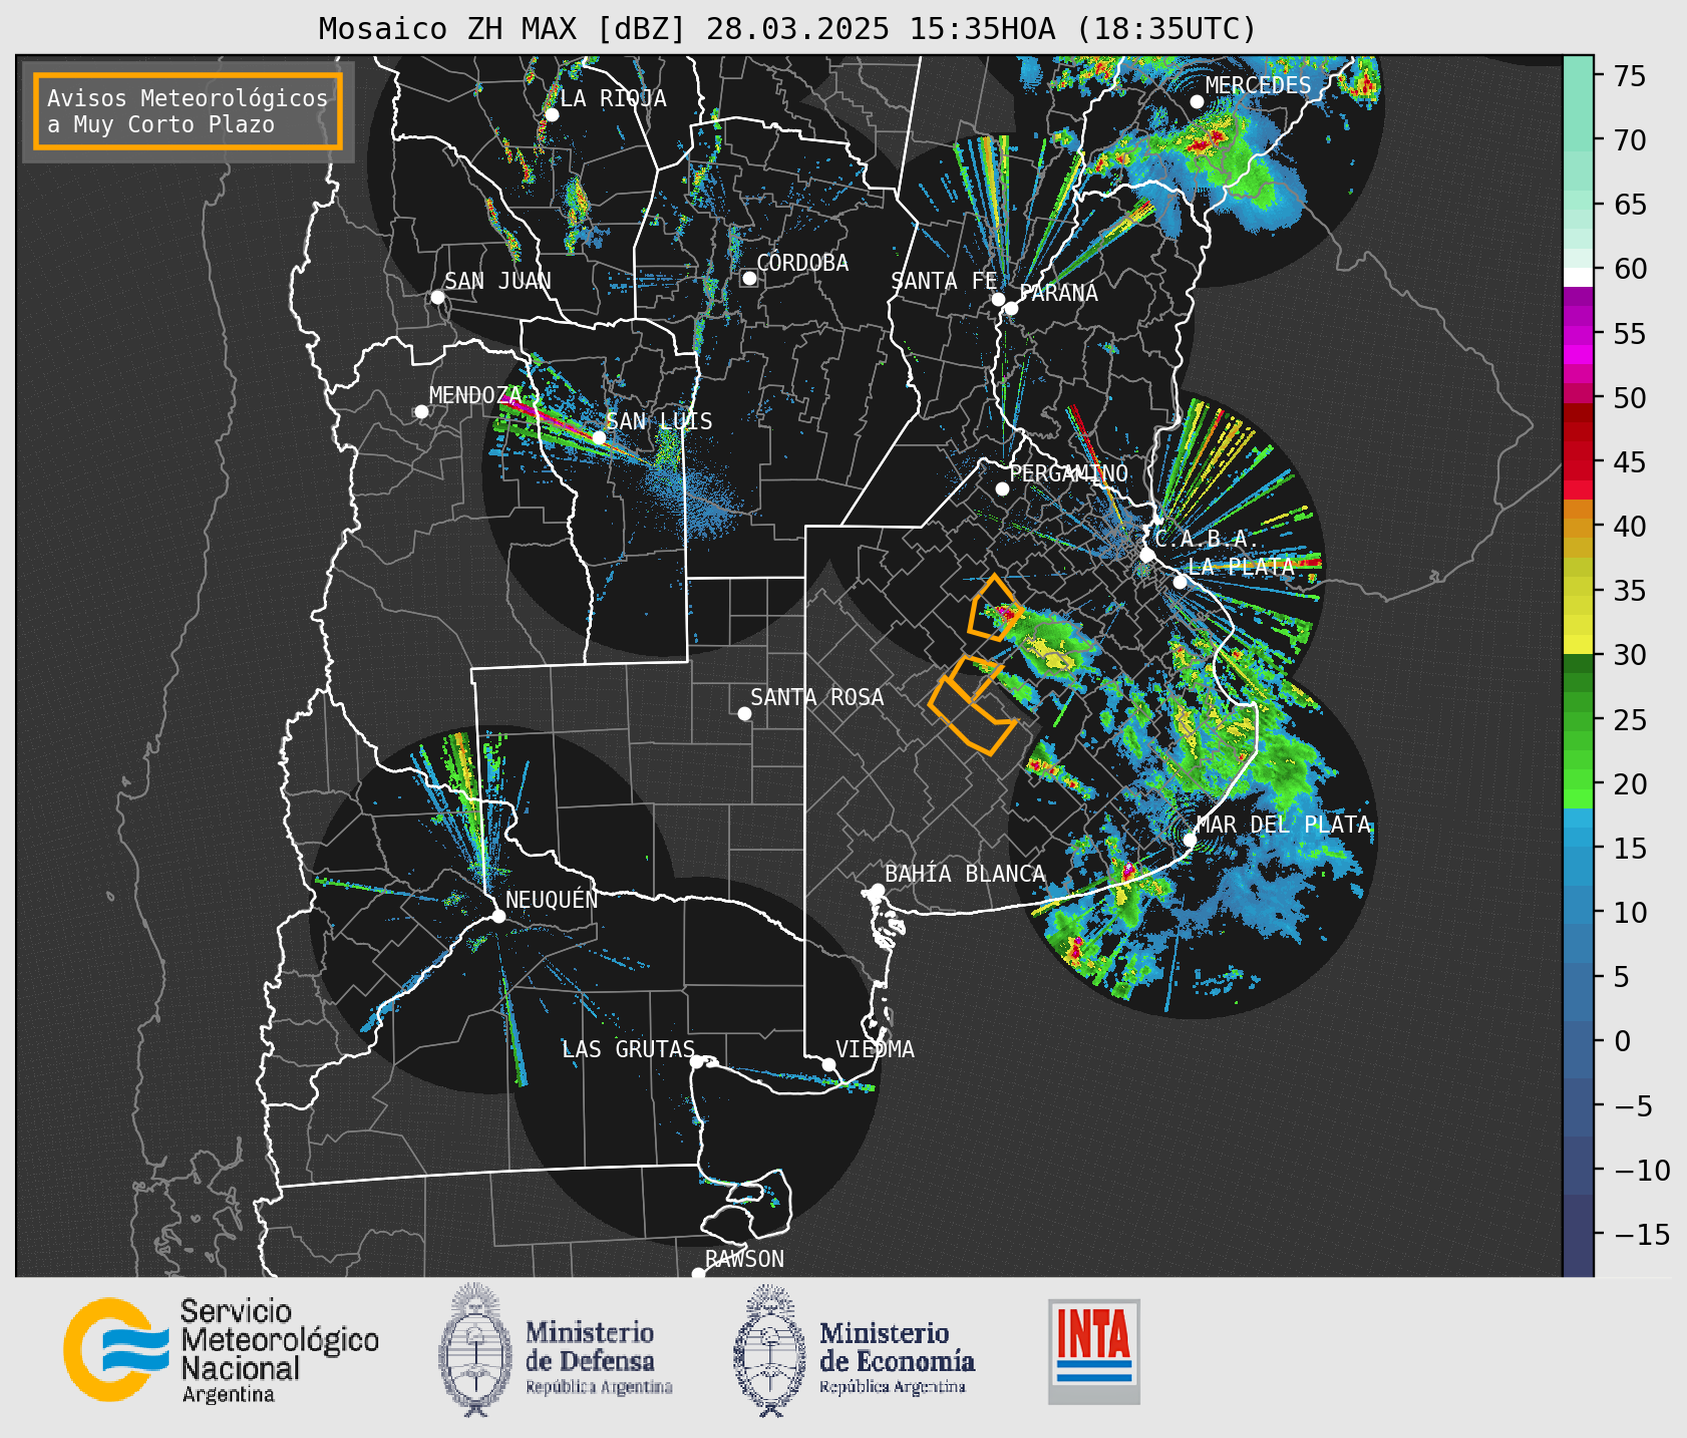Viewport: 1687px width, 1438px height.
Task: Click the C.A.B.A. city marker dot
Action: click(x=1148, y=555)
